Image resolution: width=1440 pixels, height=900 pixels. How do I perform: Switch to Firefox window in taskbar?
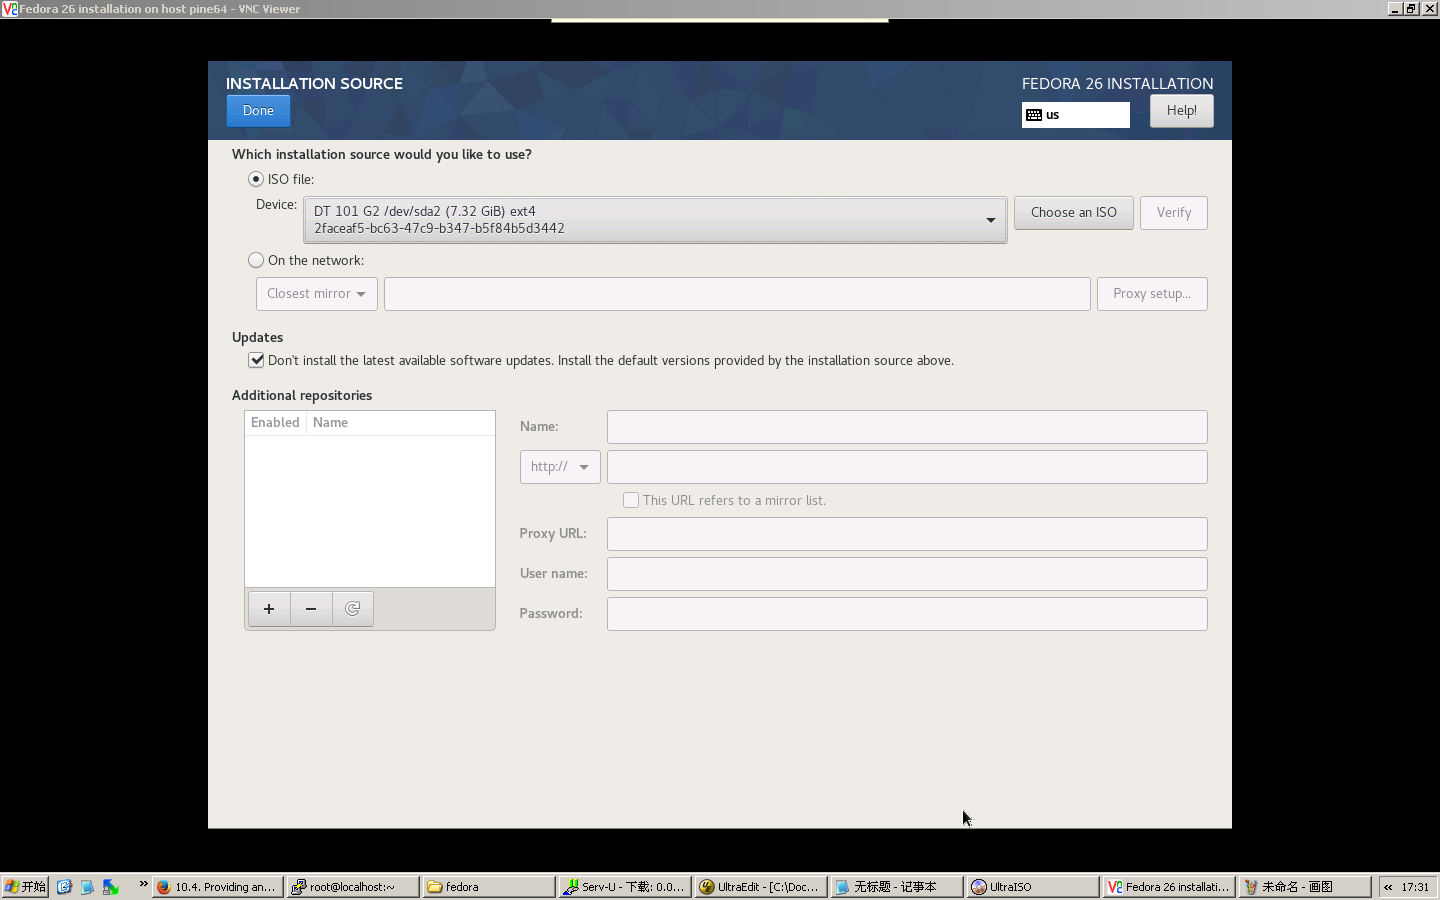pos(218,887)
